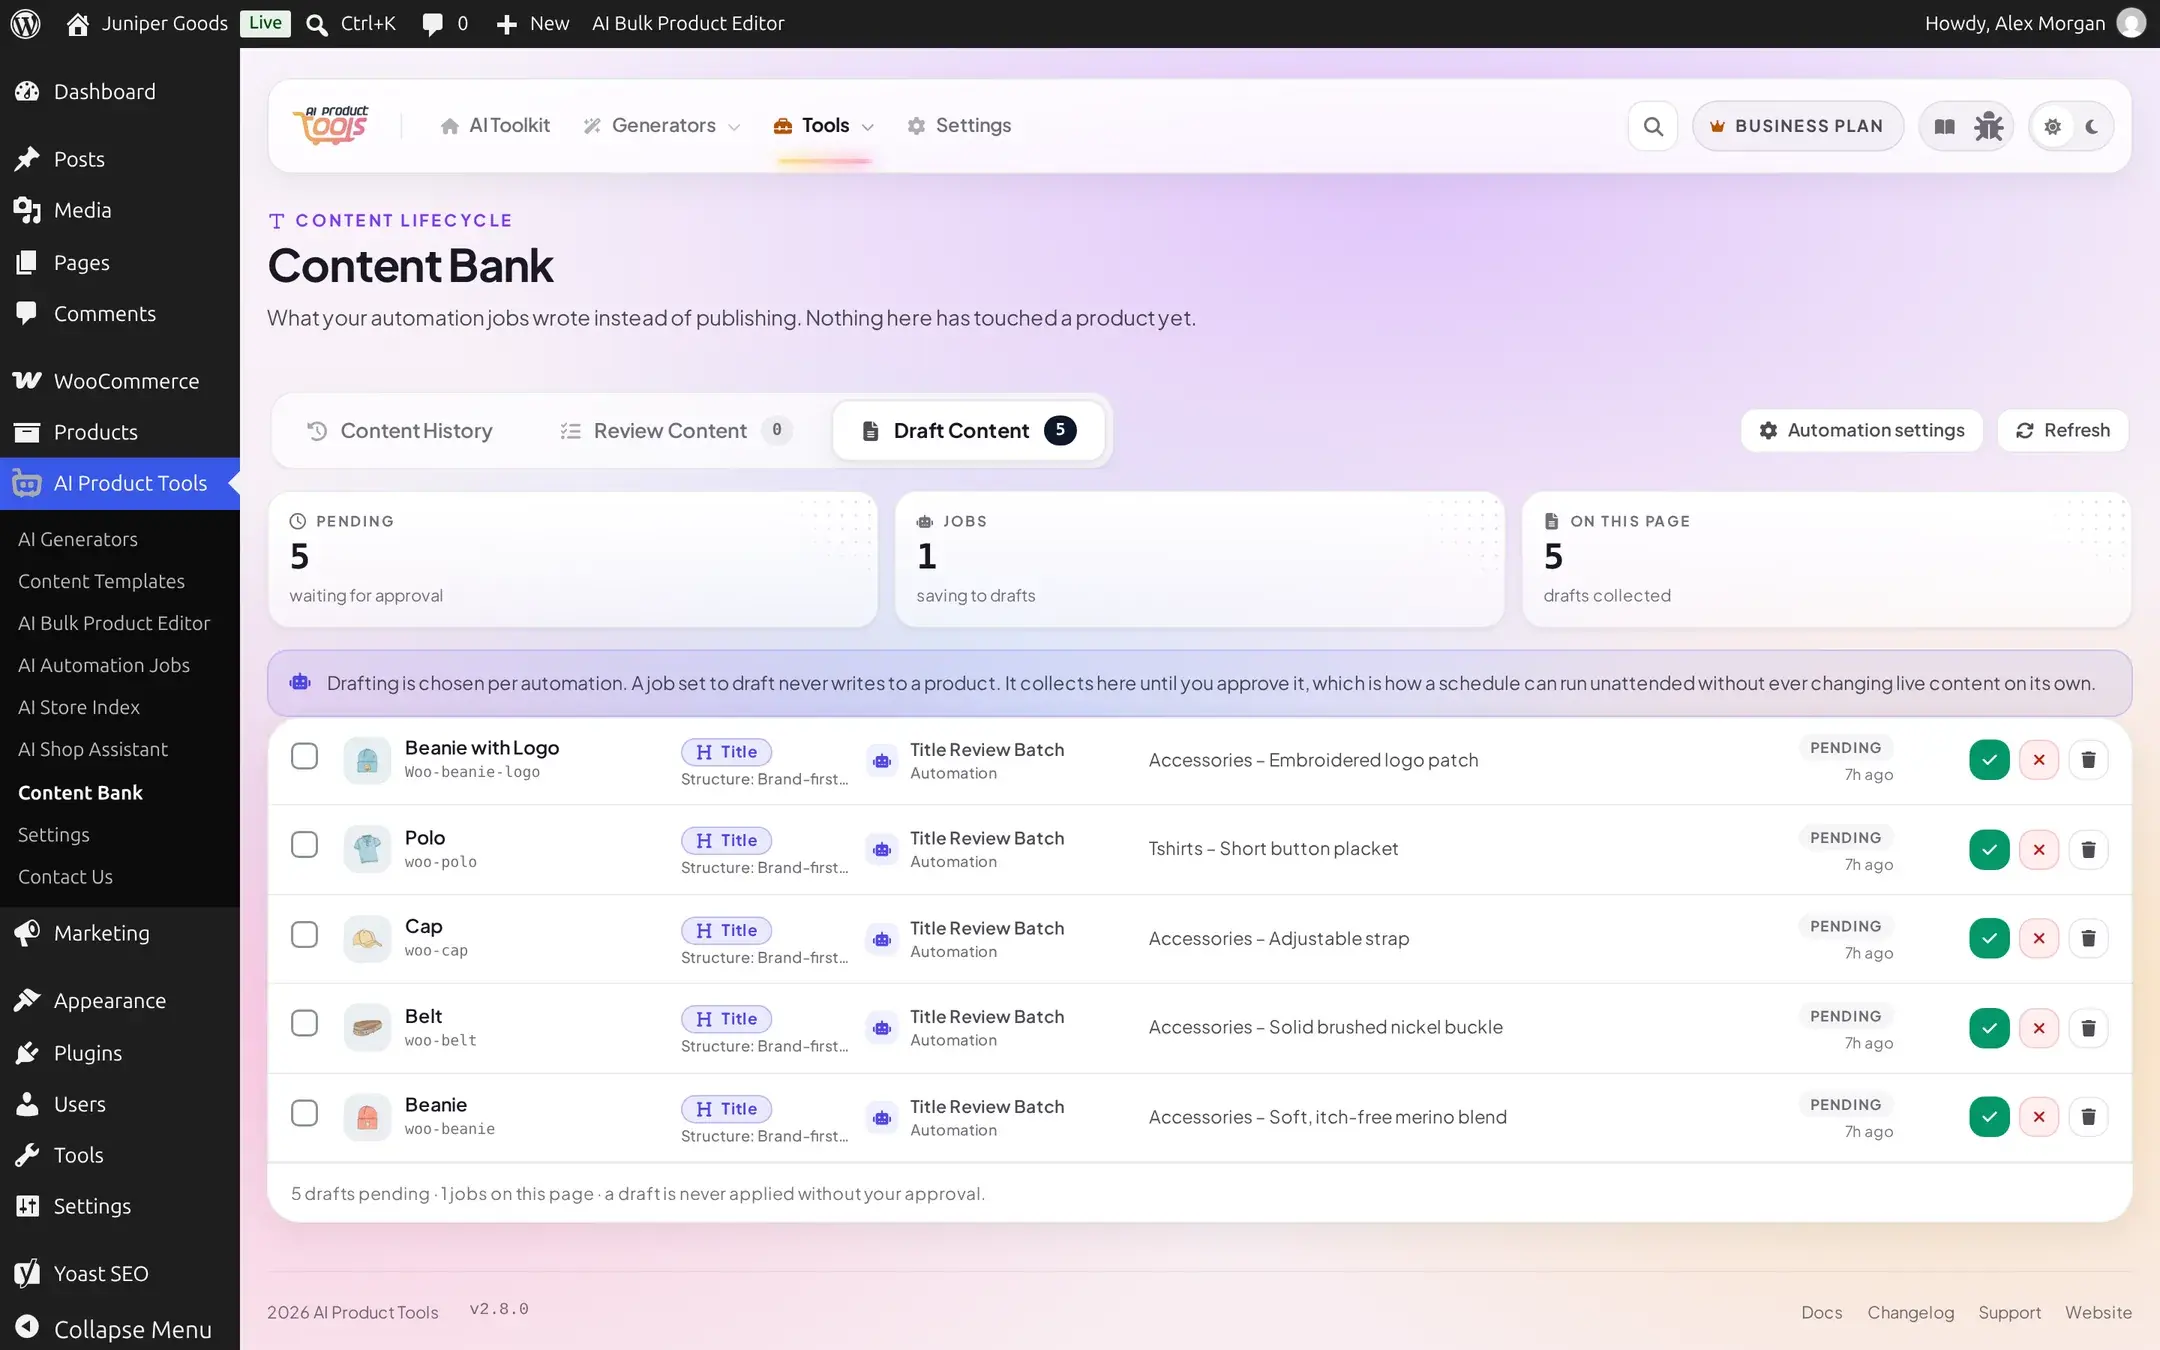Screen dimensions: 2160x1350
Task: Switch to light mode sun icon
Action: (x=2052, y=126)
